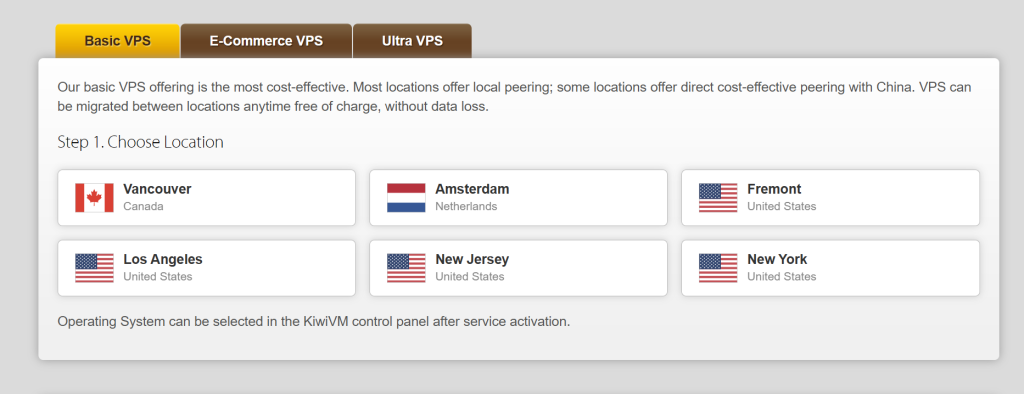The width and height of the screenshot is (1024, 394).
Task: Pick the Fremont location card
Action: [830, 197]
